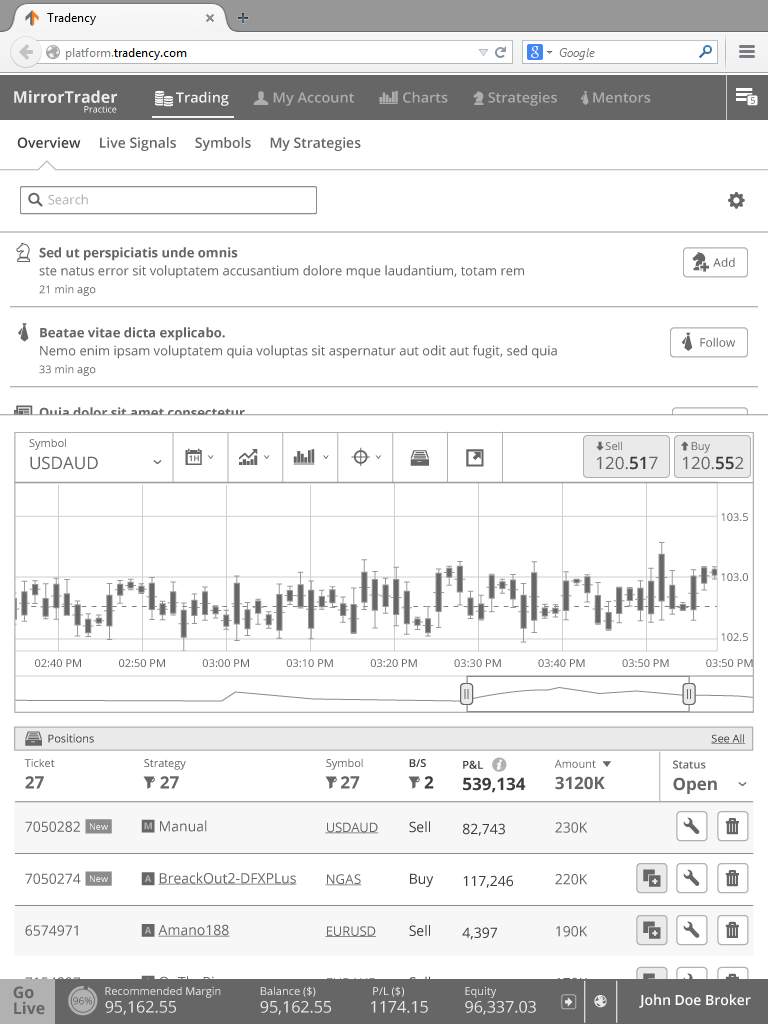768x1024 pixels.
Task: Click the duplicate icon for Amano188 position
Action: (651, 931)
